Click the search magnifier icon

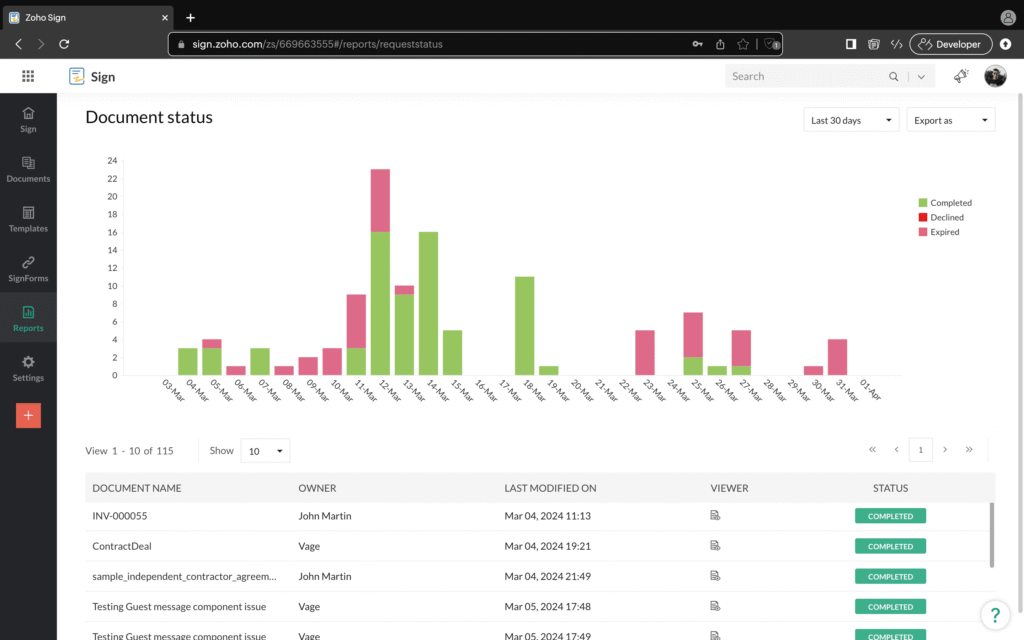point(894,77)
